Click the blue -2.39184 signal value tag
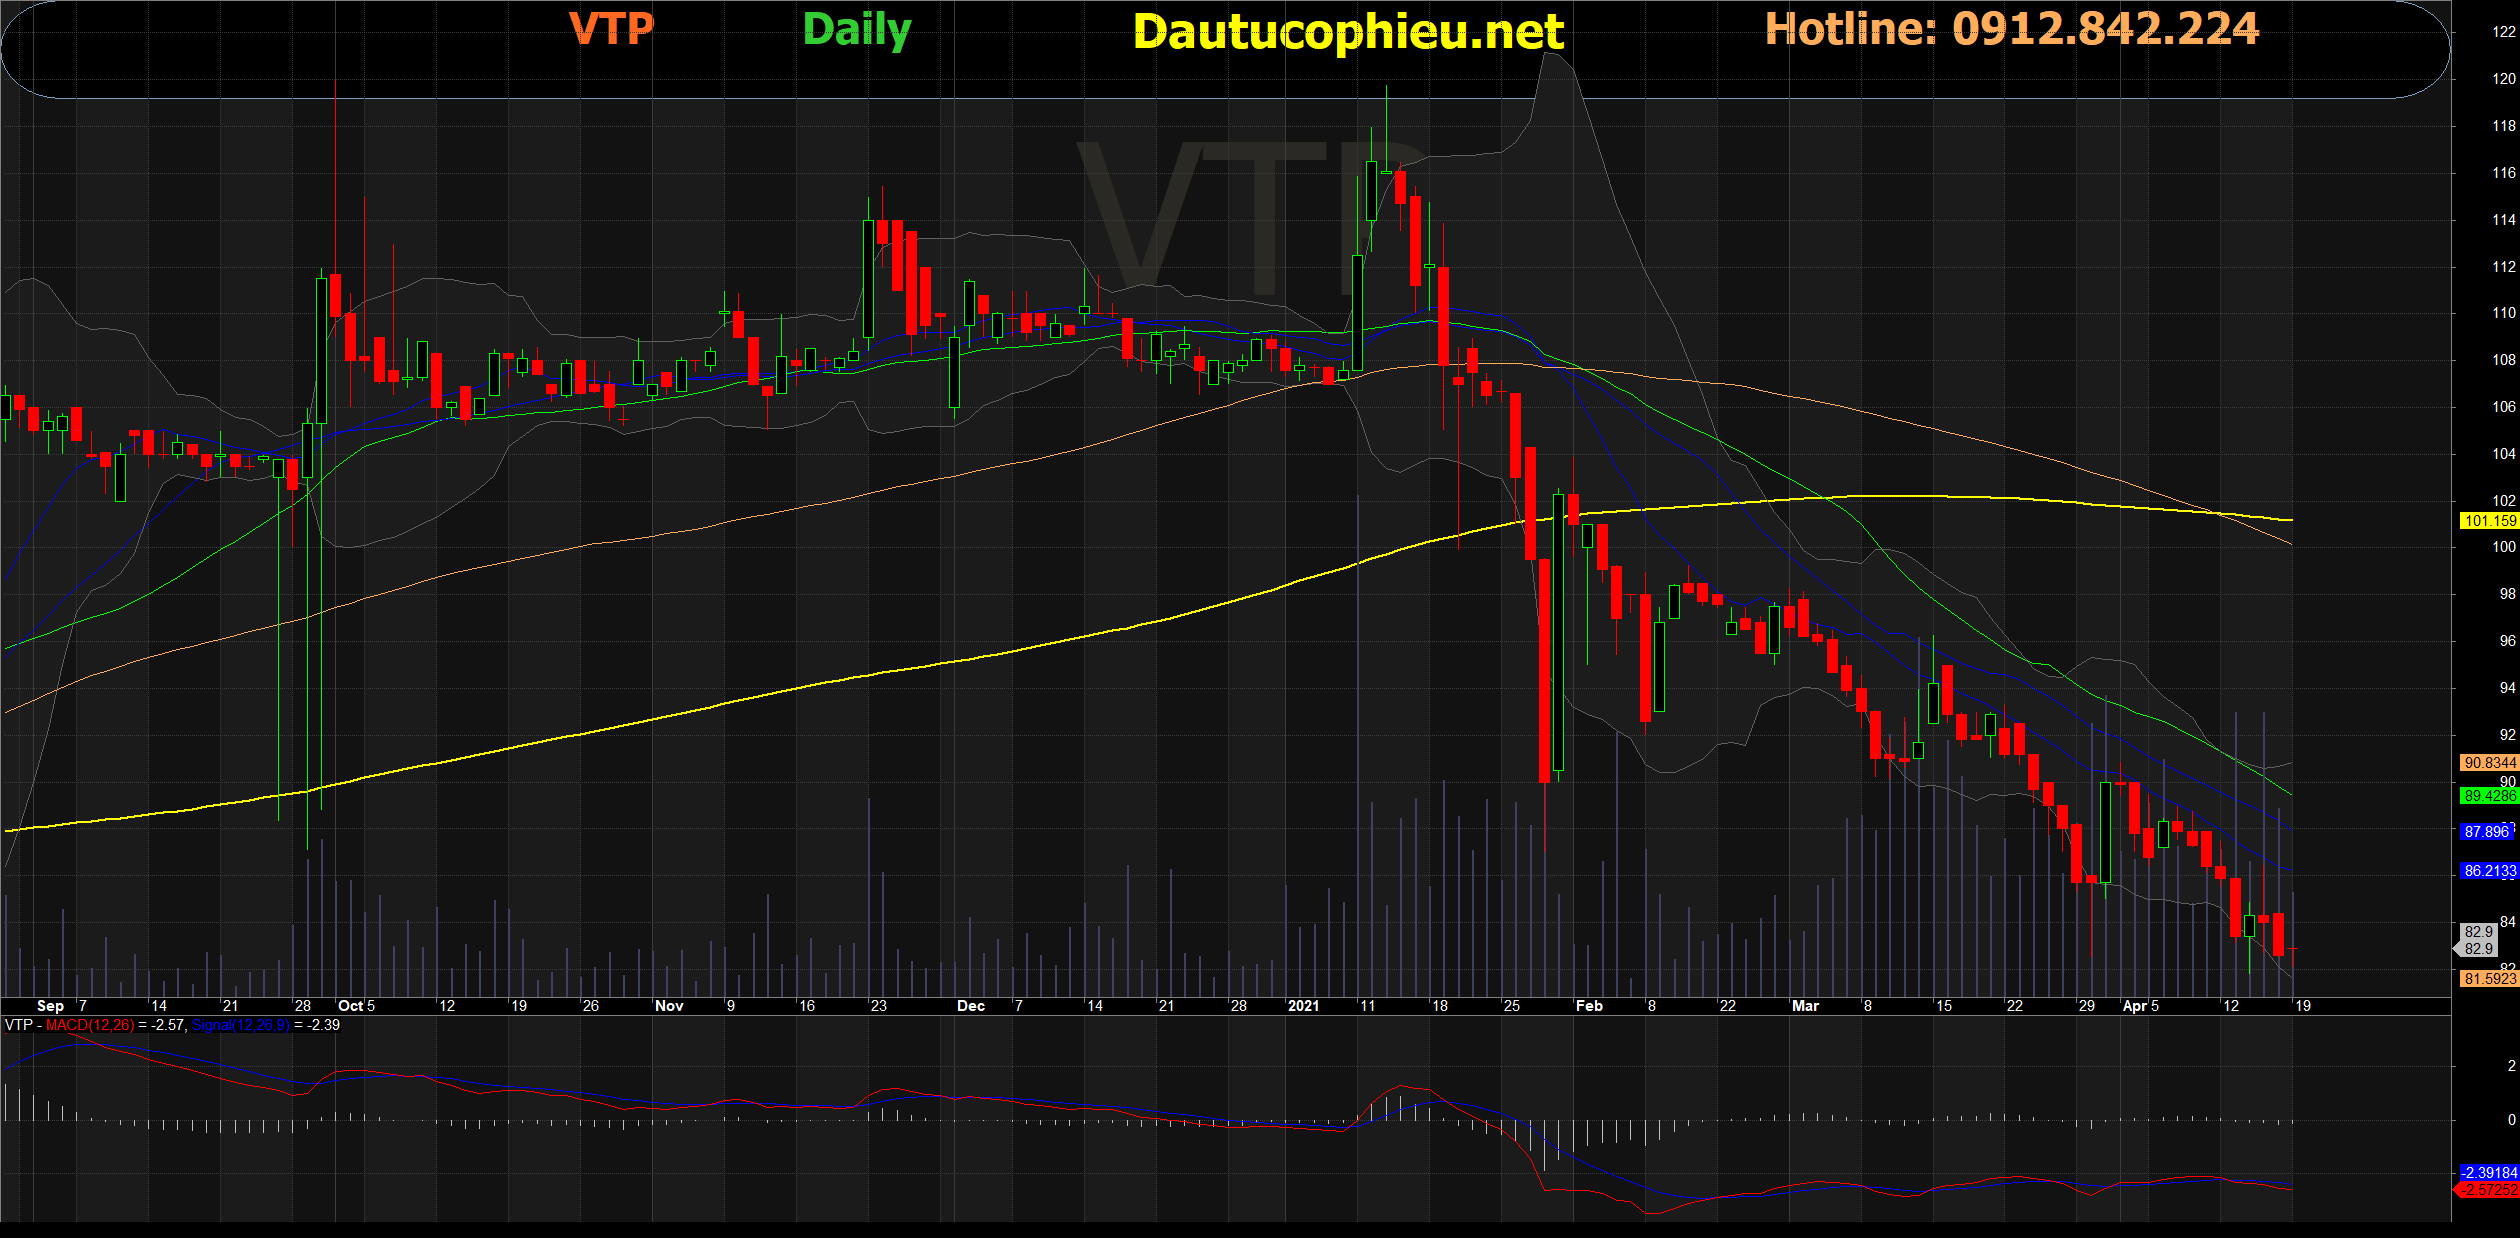The width and height of the screenshot is (2520, 1238). pos(2489,1172)
